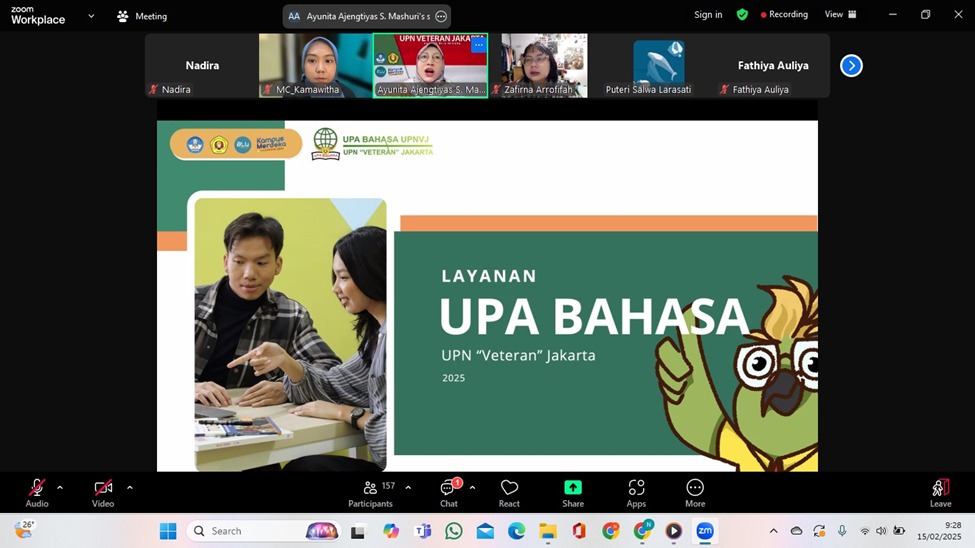The height and width of the screenshot is (548, 975).
Task: Expand video settings arrow next to Video
Action: tap(130, 488)
